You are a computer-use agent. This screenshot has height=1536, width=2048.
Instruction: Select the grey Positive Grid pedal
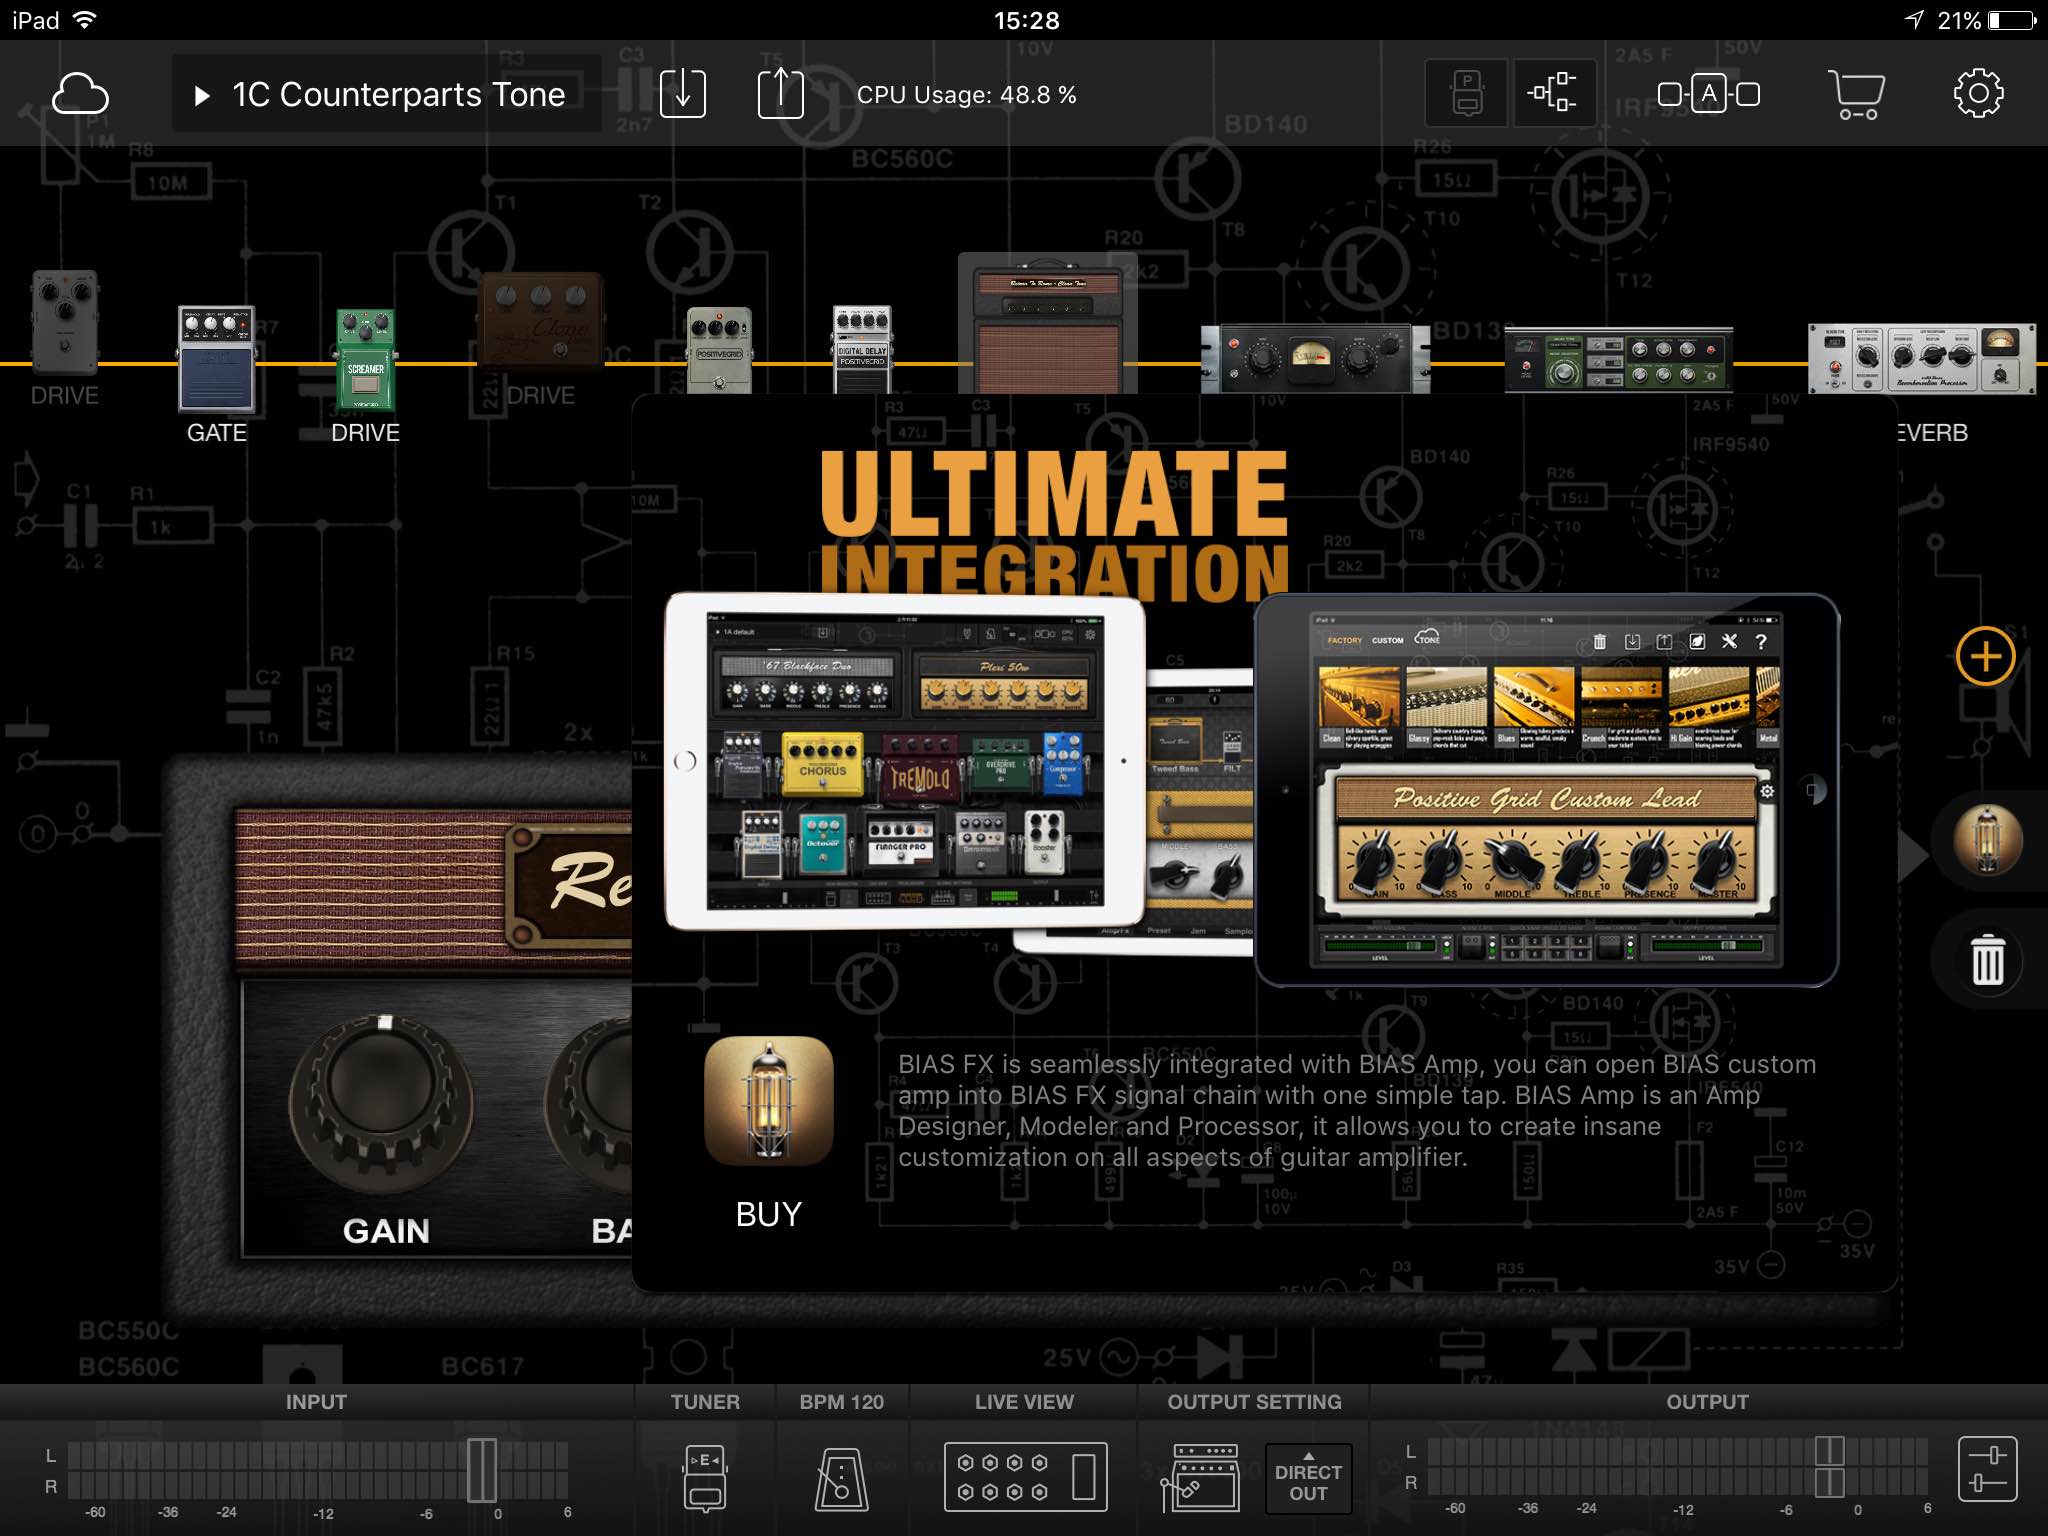pyautogui.click(x=719, y=350)
